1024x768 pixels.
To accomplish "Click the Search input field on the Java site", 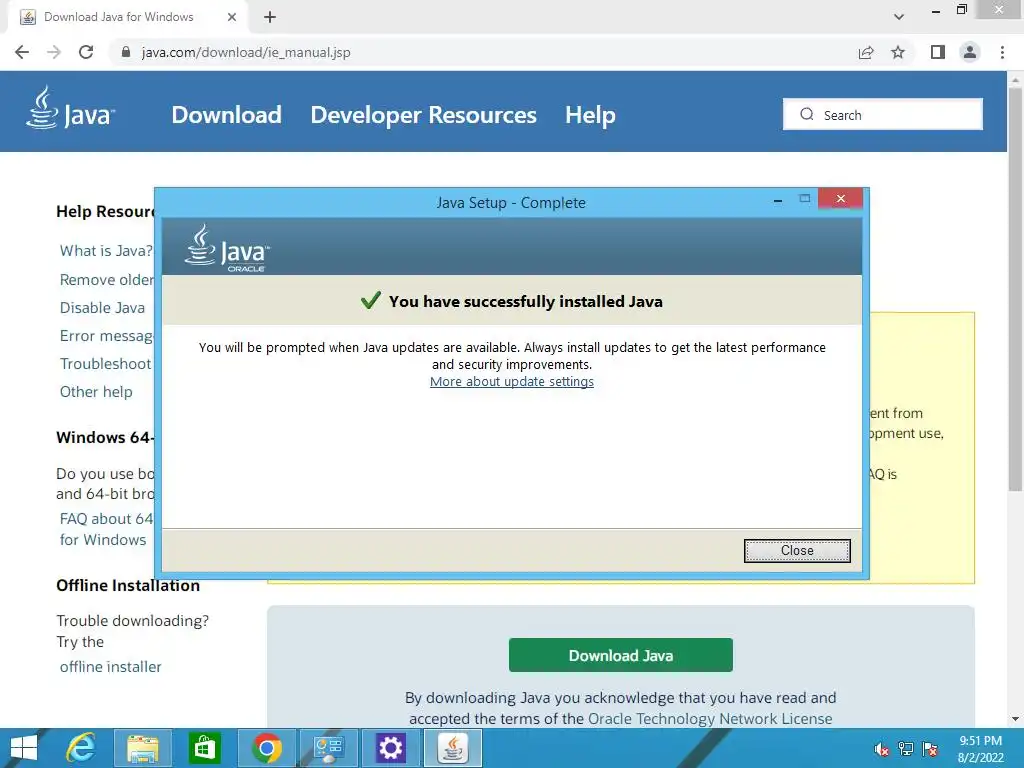I will coord(882,114).
